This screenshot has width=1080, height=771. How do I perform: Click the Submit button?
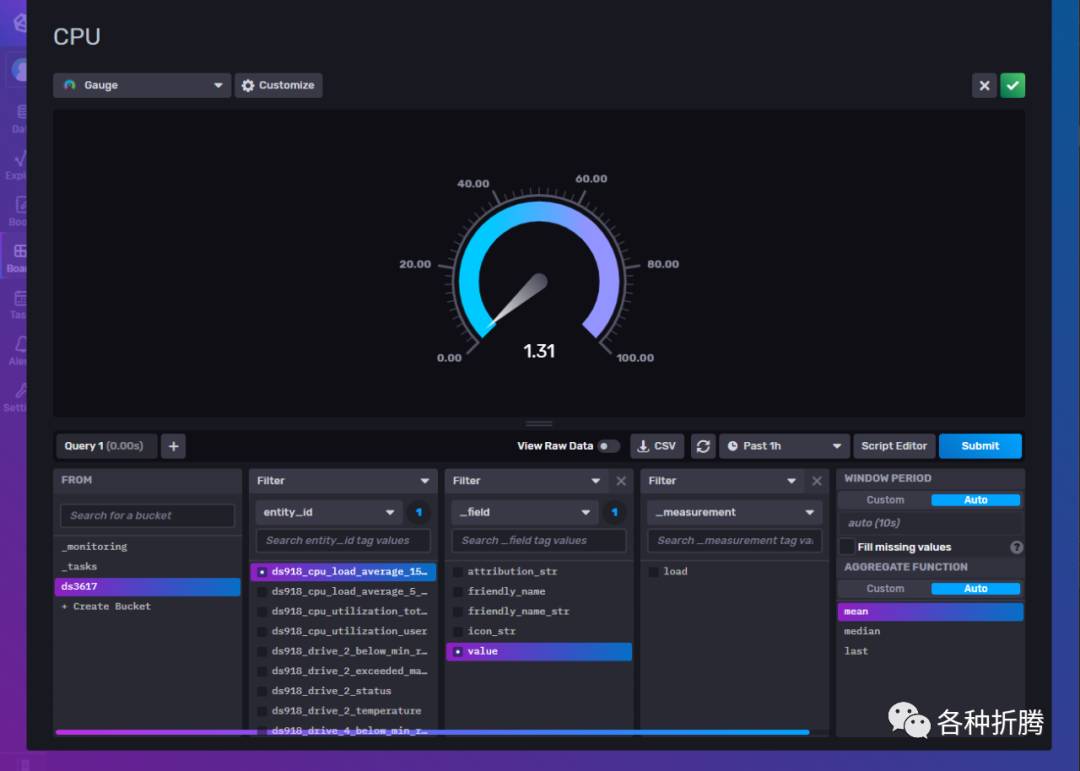[x=980, y=446]
